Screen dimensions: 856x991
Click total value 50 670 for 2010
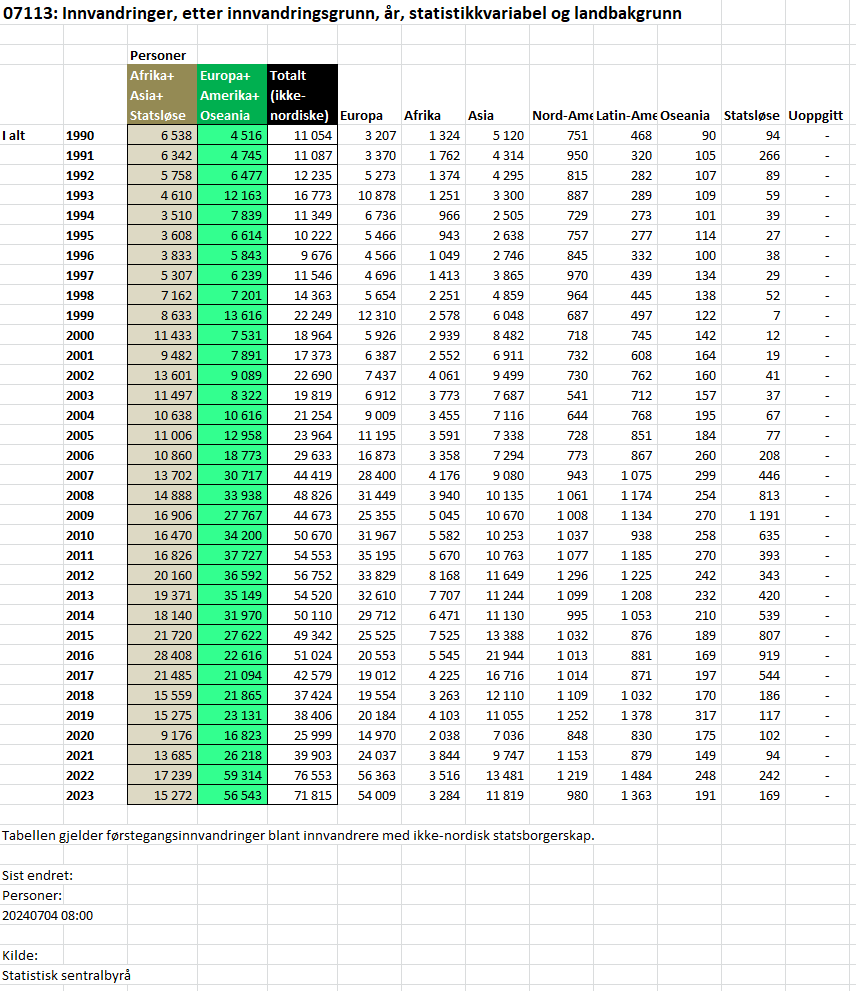click(303, 535)
